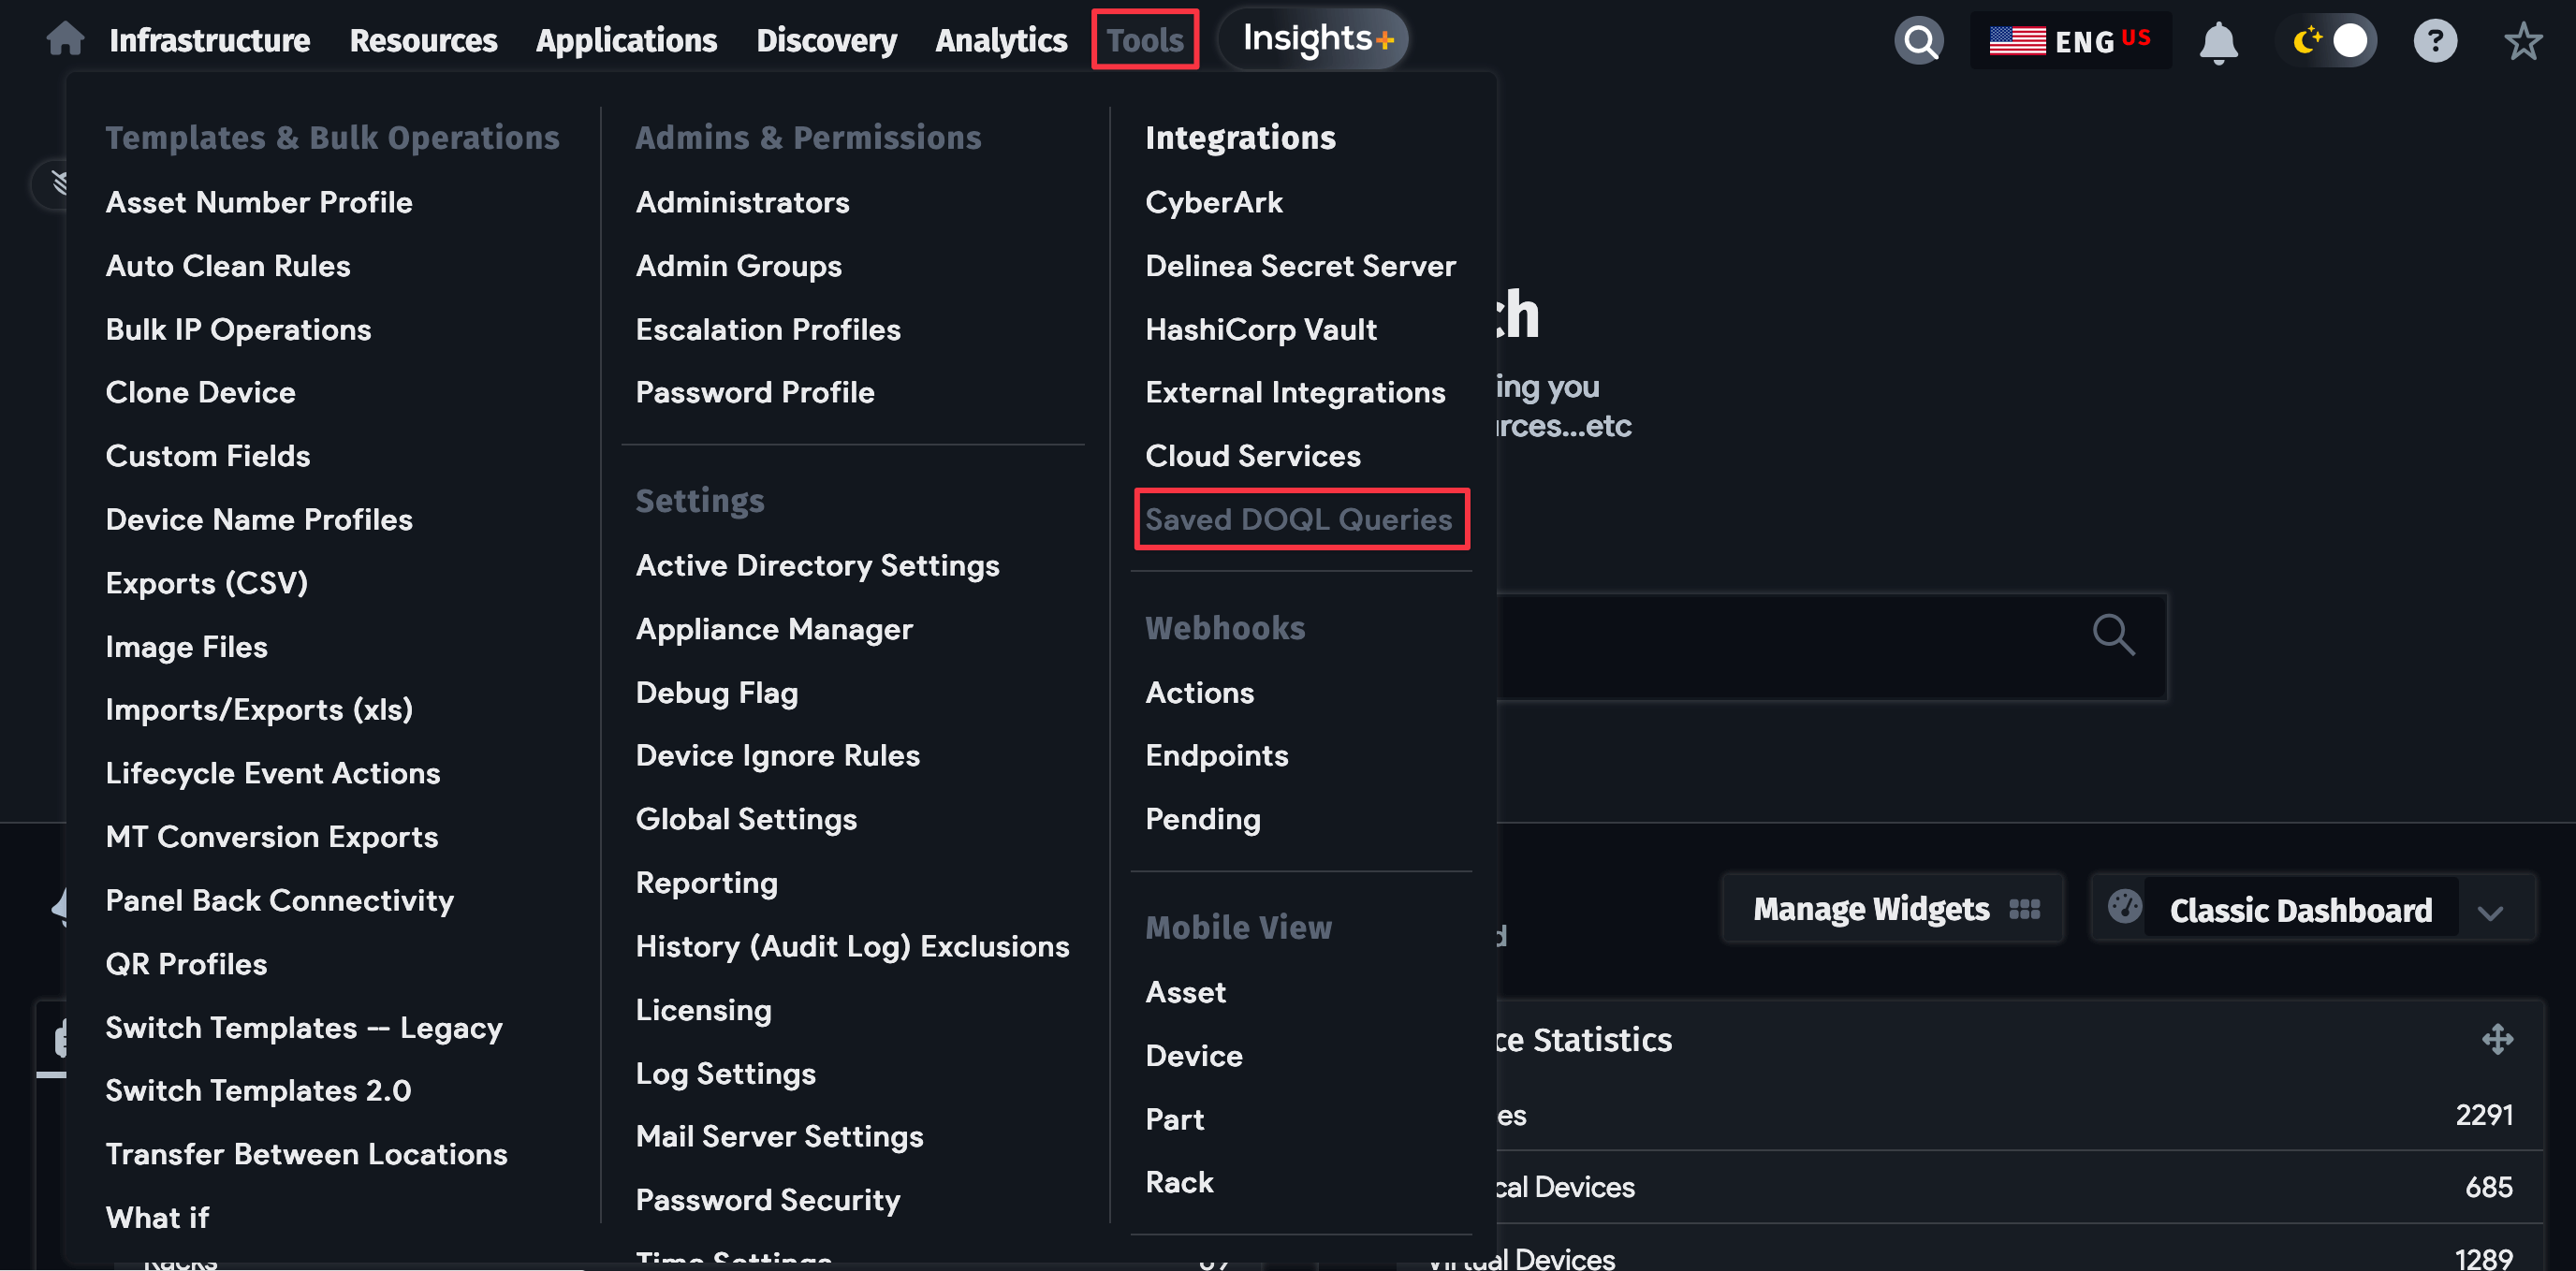
Task: Open Imports/Exports (xls)
Action: tap(259, 710)
